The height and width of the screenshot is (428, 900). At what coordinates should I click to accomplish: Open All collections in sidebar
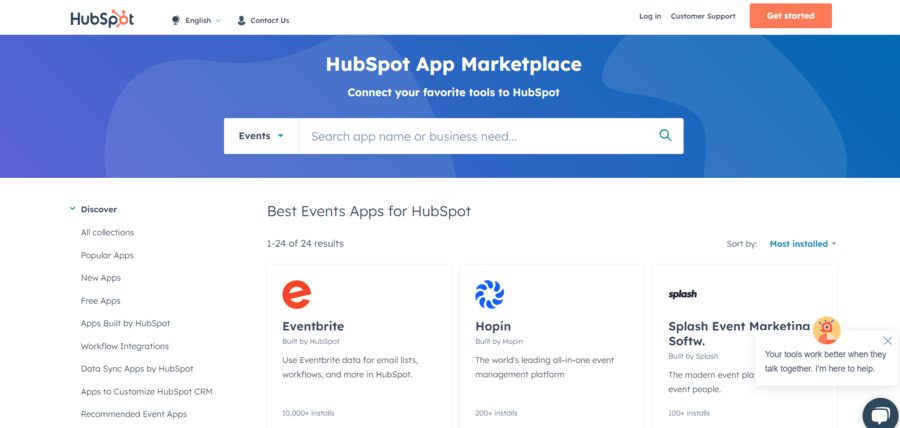107,232
